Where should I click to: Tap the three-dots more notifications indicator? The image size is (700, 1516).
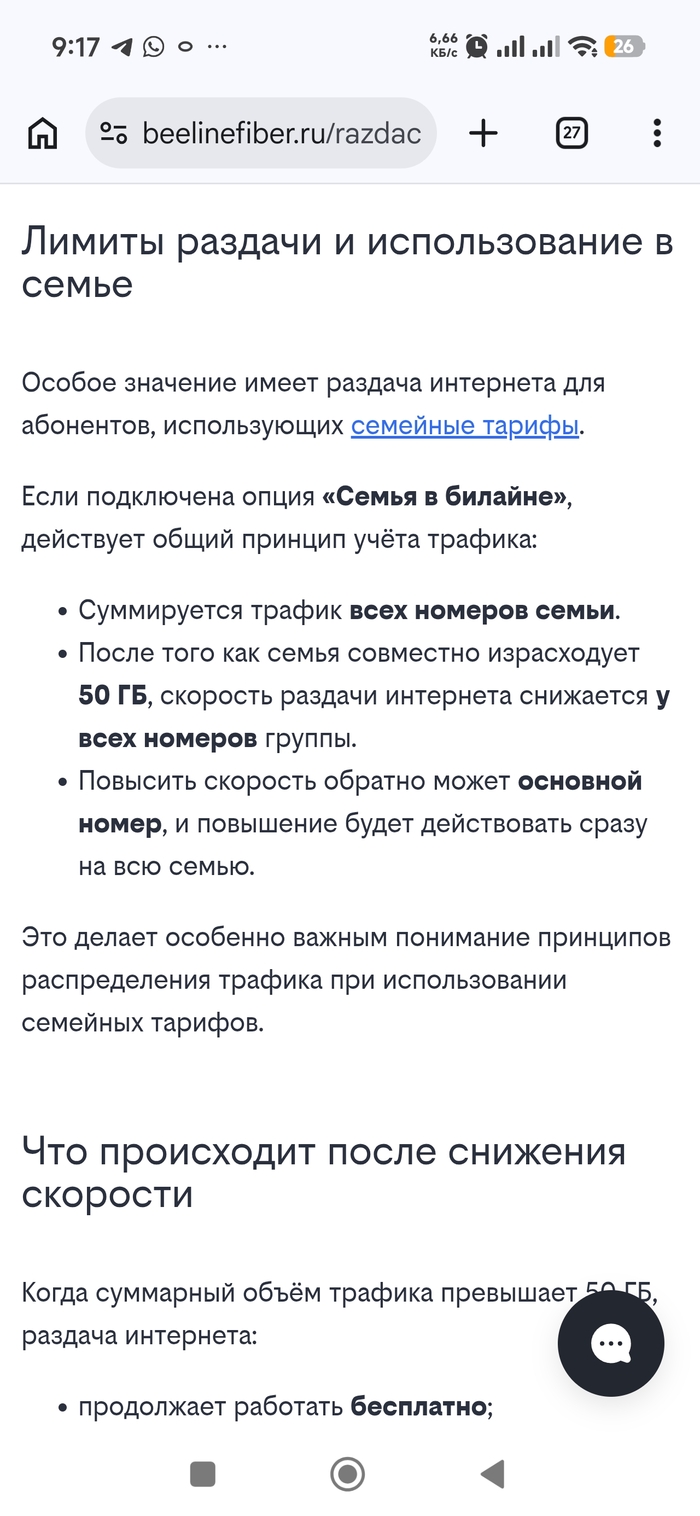click(216, 46)
